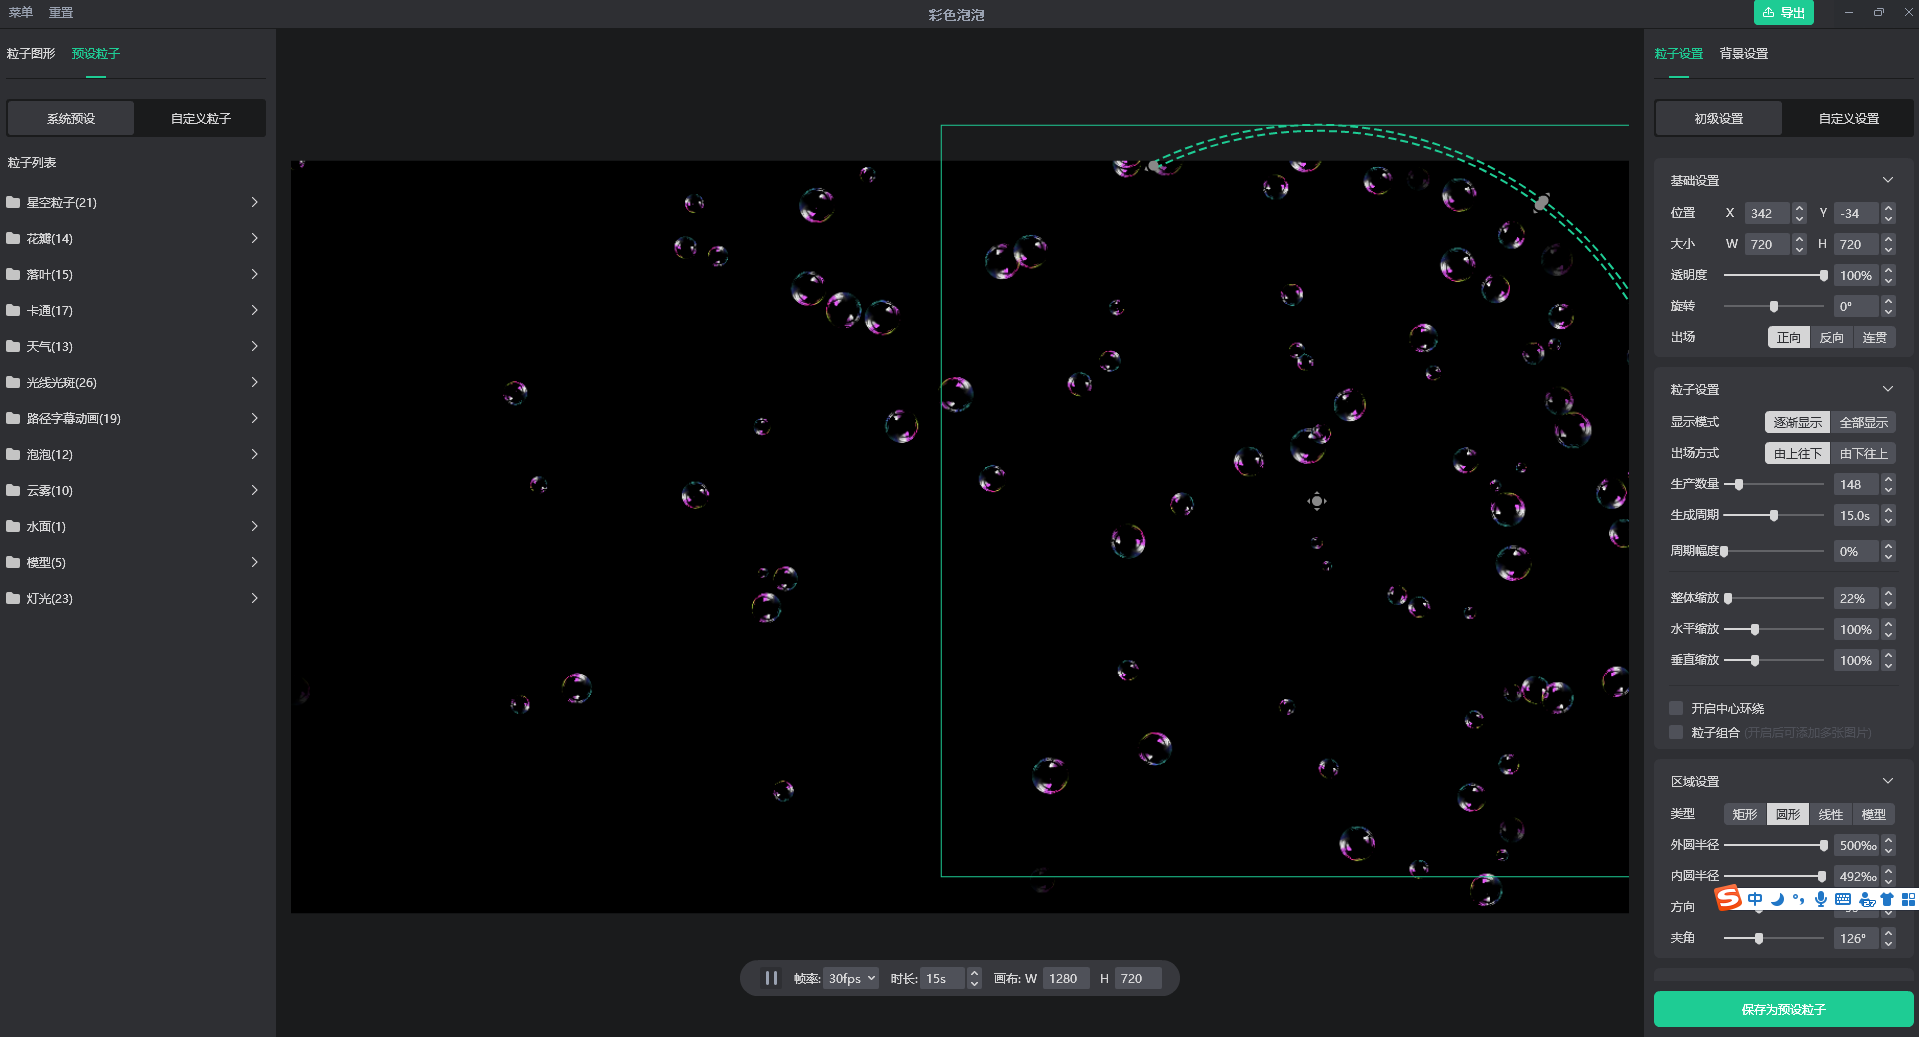Viewport: 1919px width, 1037px height.
Task: Click the folder icon beside 星空粒子(21)
Action: (13, 202)
